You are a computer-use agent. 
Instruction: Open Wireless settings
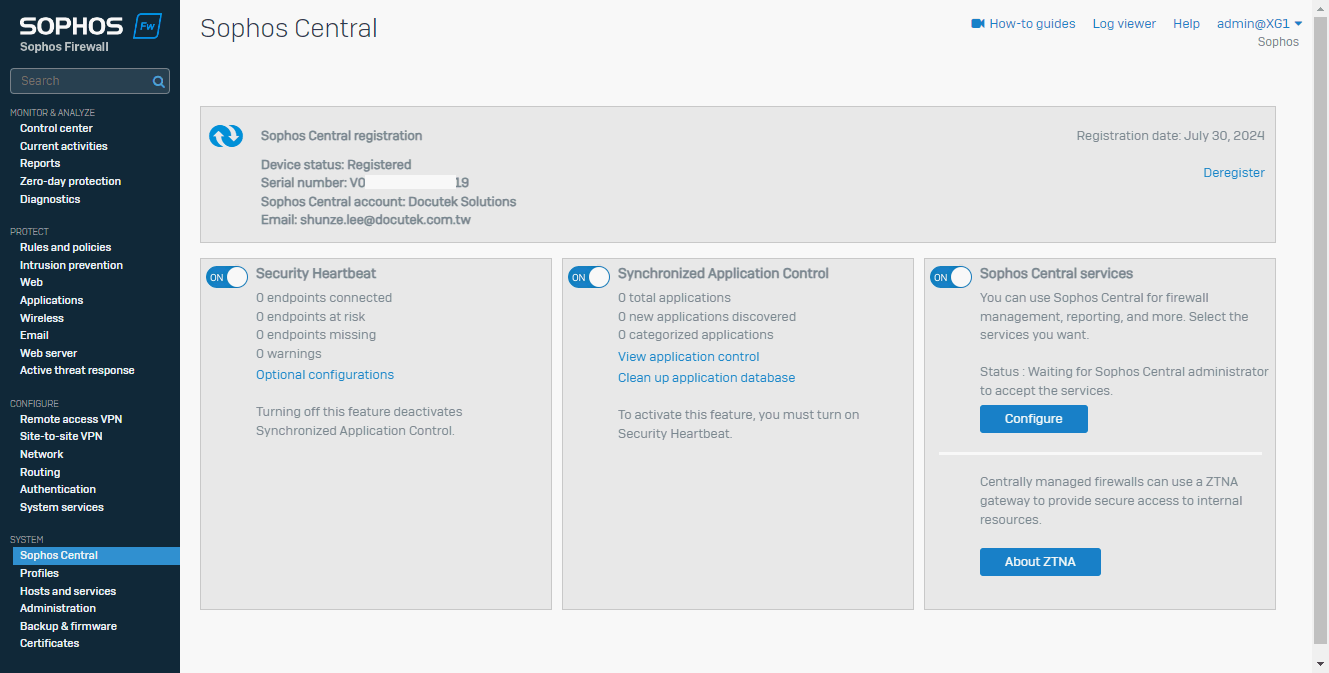click(x=42, y=318)
